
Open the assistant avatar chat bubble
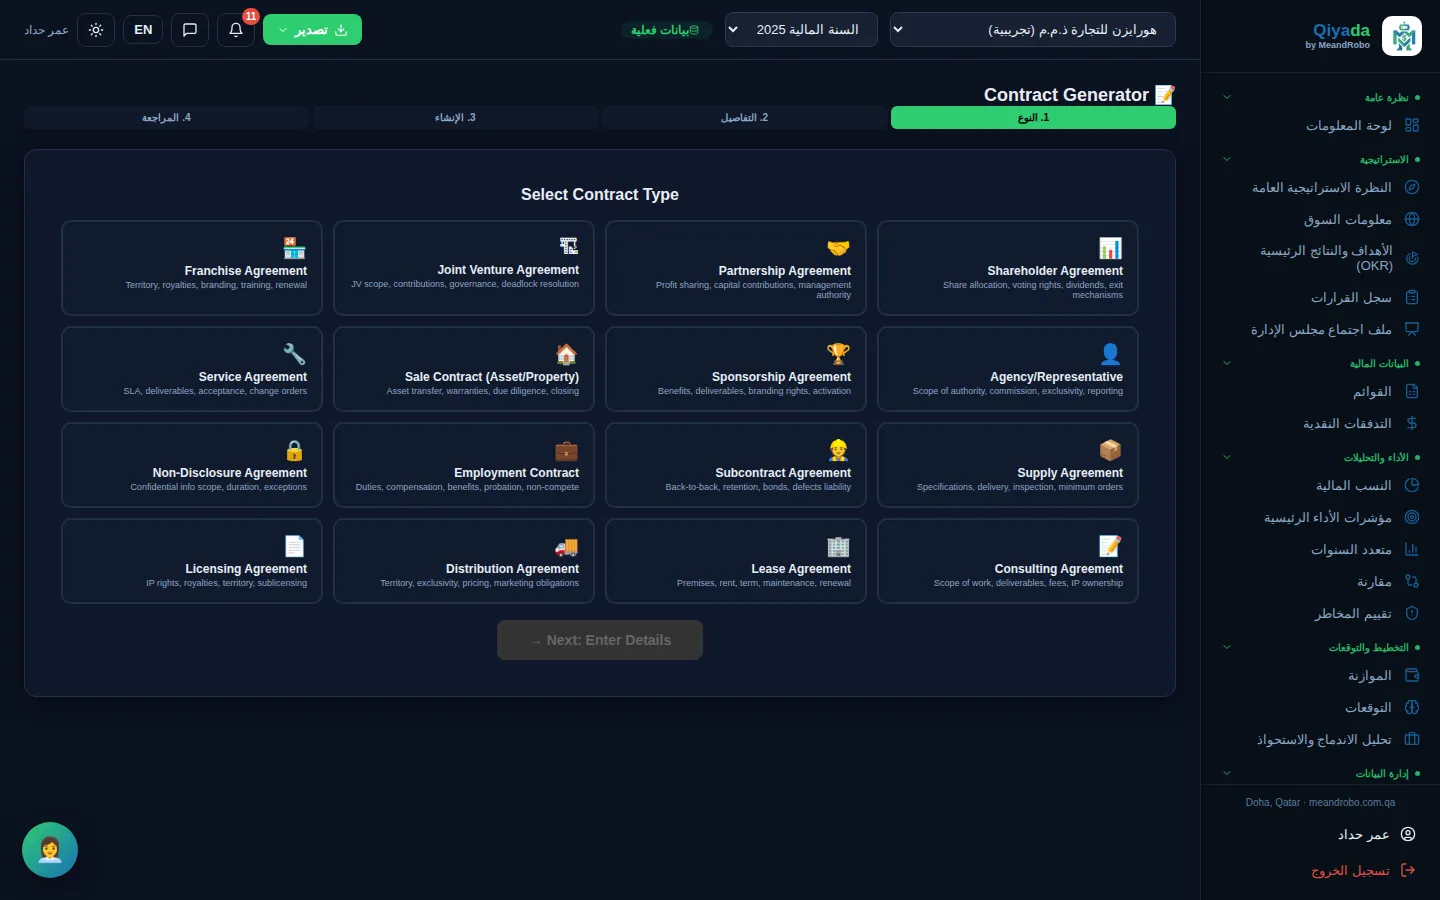(x=50, y=850)
